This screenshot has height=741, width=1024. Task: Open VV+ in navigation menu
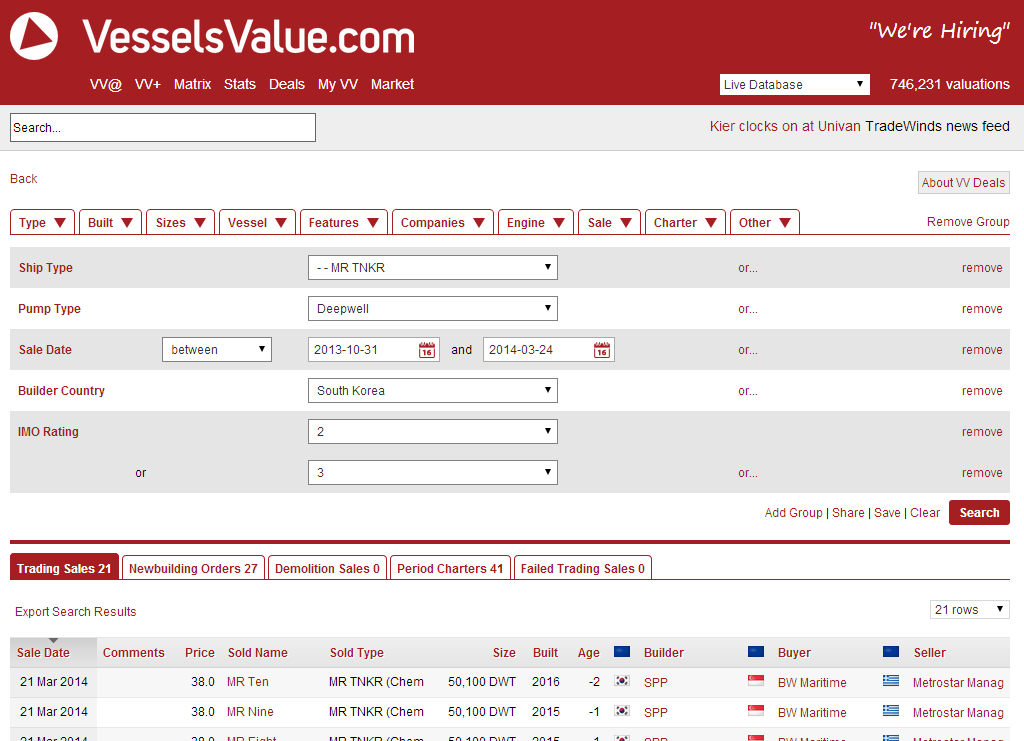click(x=148, y=84)
